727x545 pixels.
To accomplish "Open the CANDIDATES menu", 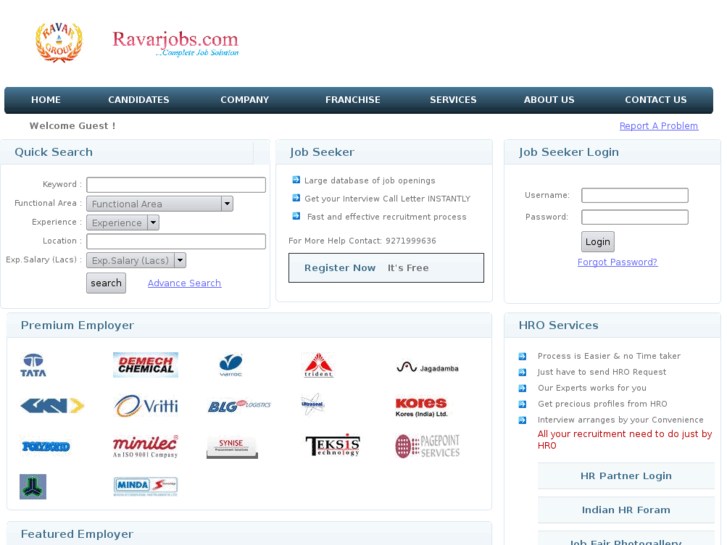I will (x=139, y=100).
